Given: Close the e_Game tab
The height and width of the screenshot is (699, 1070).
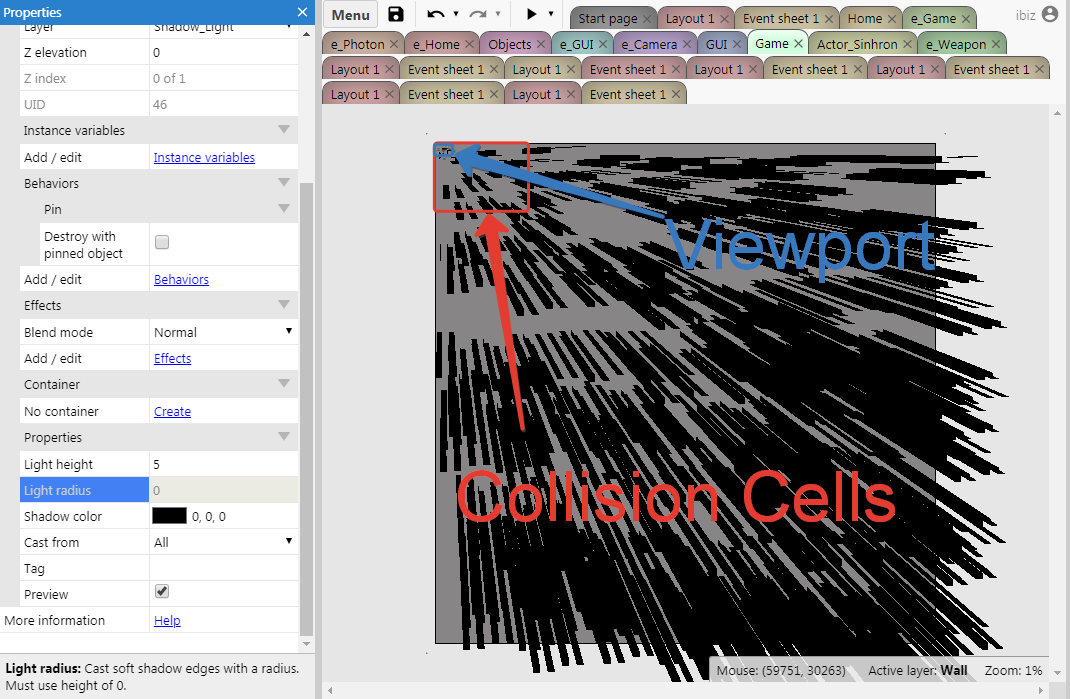Looking at the screenshot, I should coord(966,19).
